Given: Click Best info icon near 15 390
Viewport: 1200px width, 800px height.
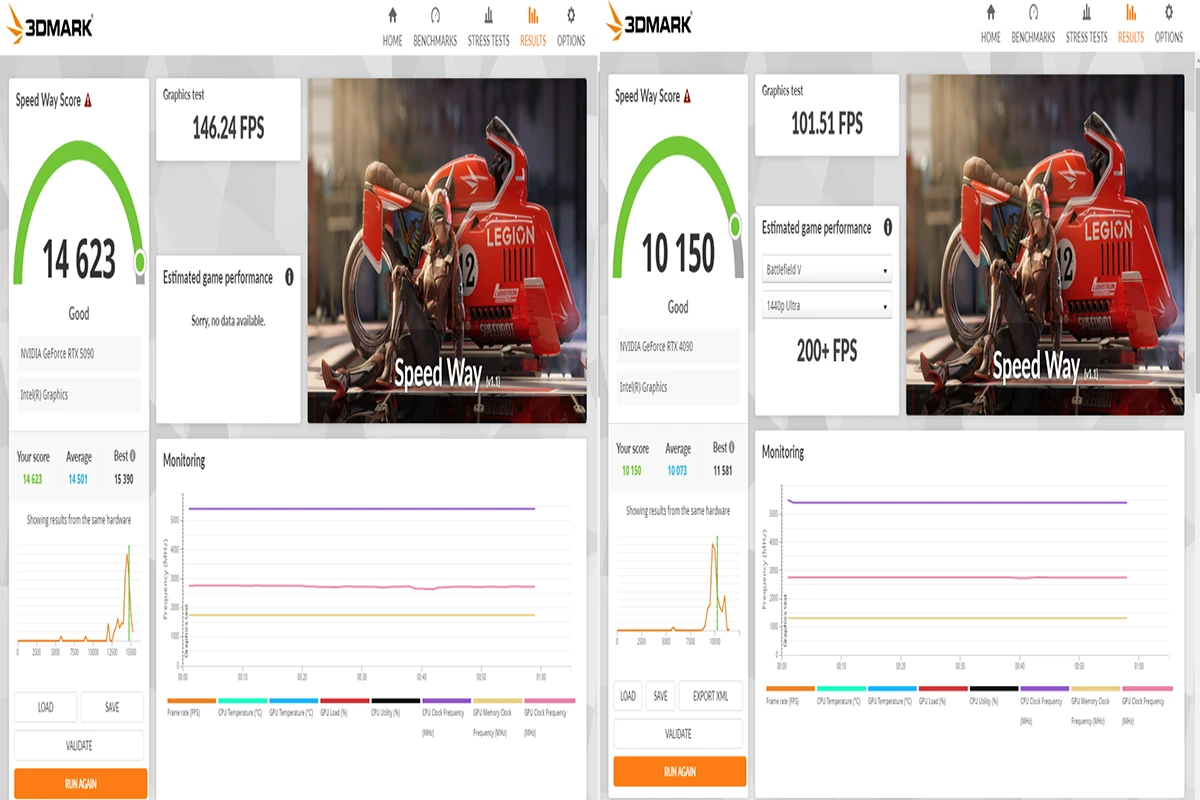Looking at the screenshot, I should 132,456.
